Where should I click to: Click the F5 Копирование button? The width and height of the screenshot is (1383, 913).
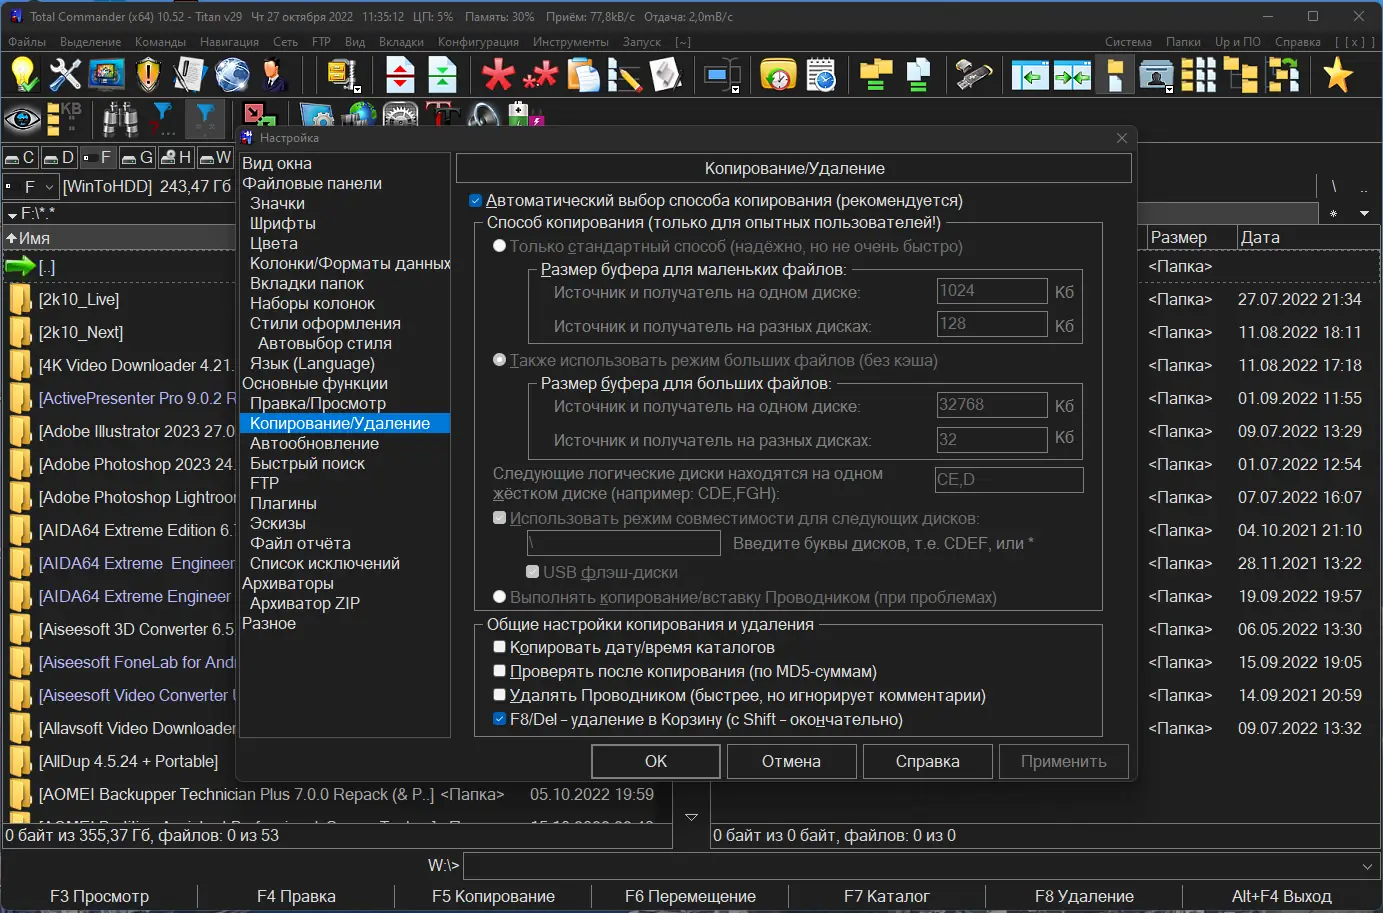[493, 896]
